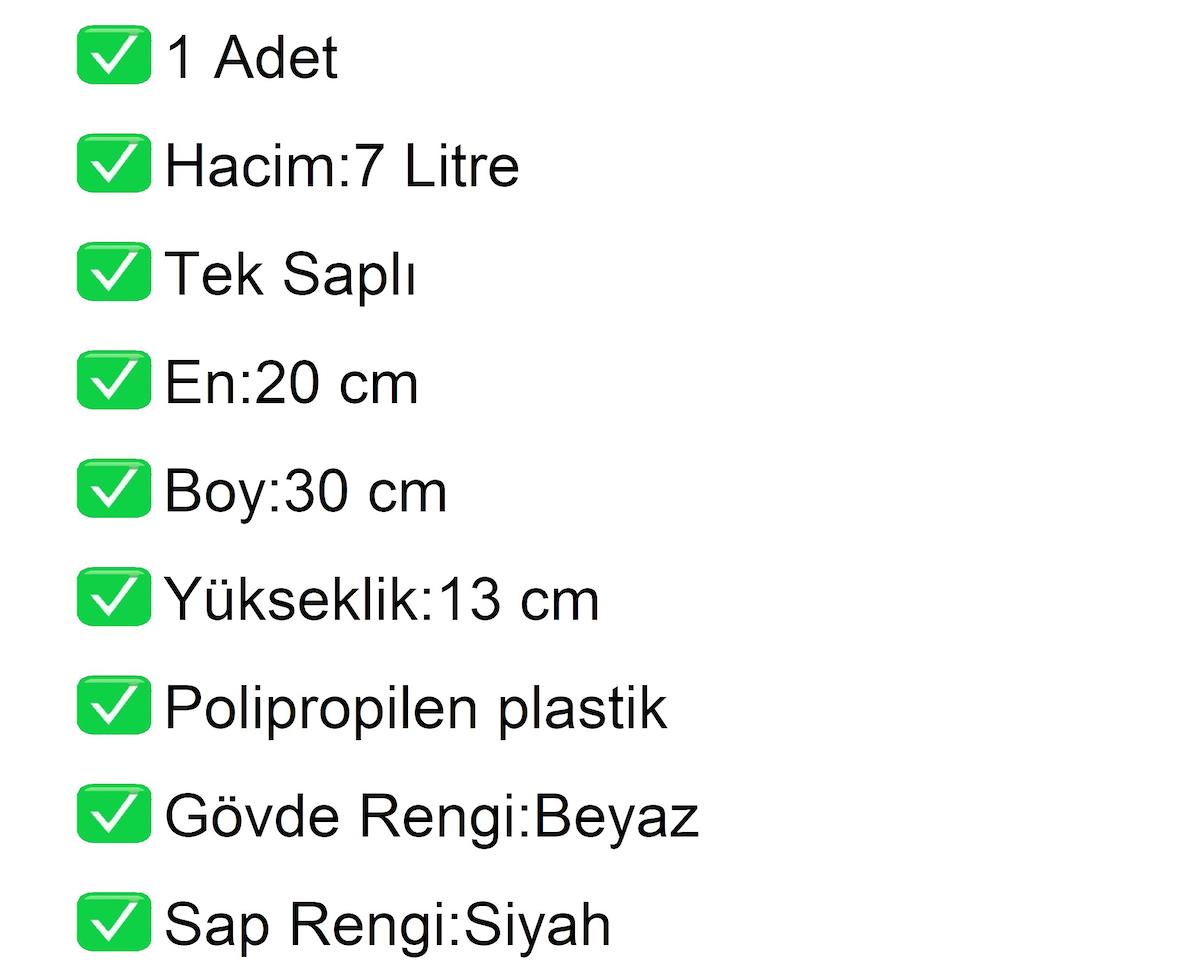Select the "1 Adet" text

click(251, 57)
